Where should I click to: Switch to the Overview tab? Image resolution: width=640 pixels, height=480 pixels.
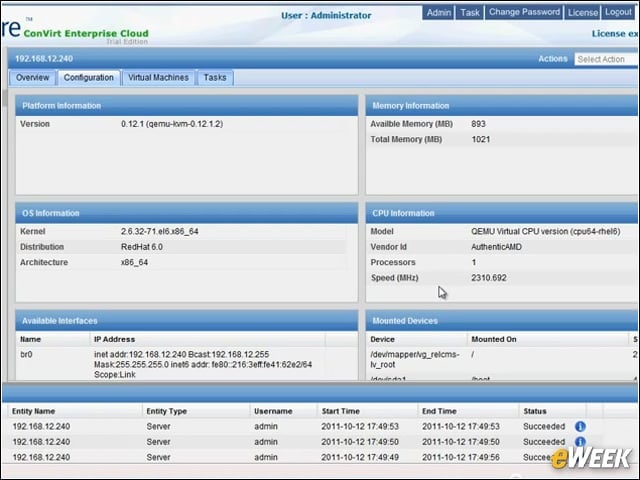tap(33, 78)
